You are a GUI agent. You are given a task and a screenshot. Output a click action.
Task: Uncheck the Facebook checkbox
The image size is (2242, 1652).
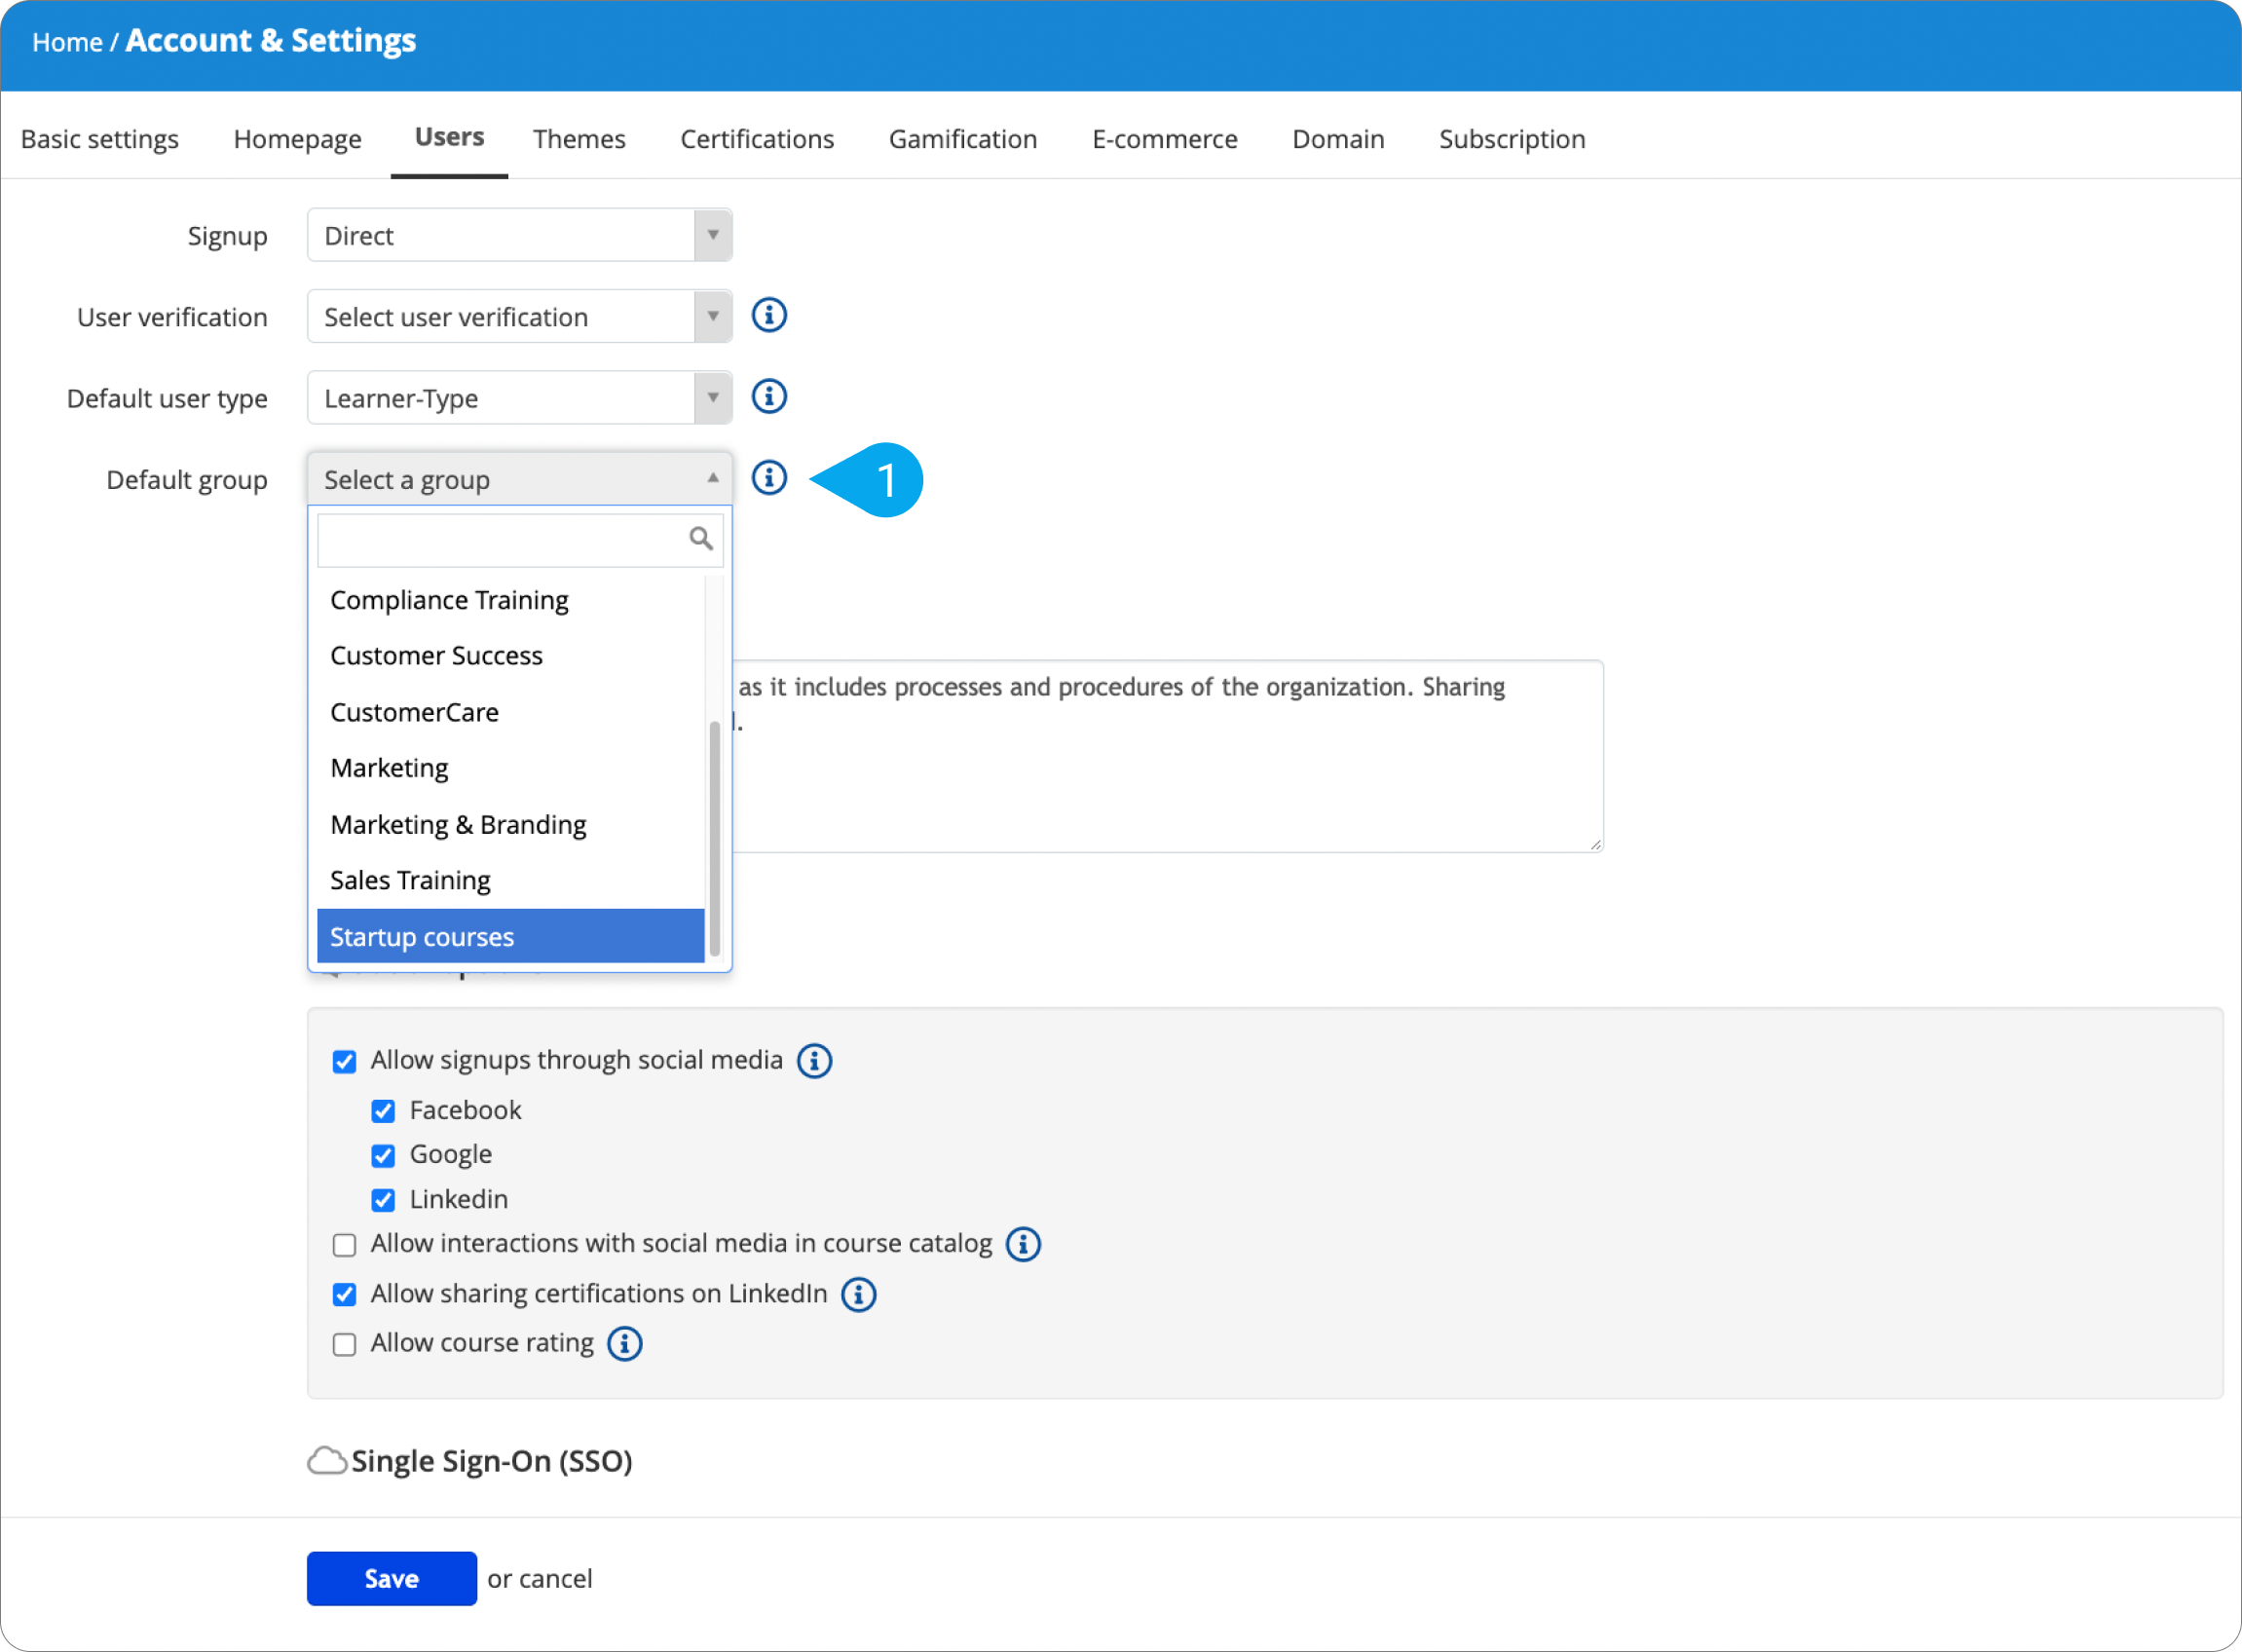tap(383, 1112)
